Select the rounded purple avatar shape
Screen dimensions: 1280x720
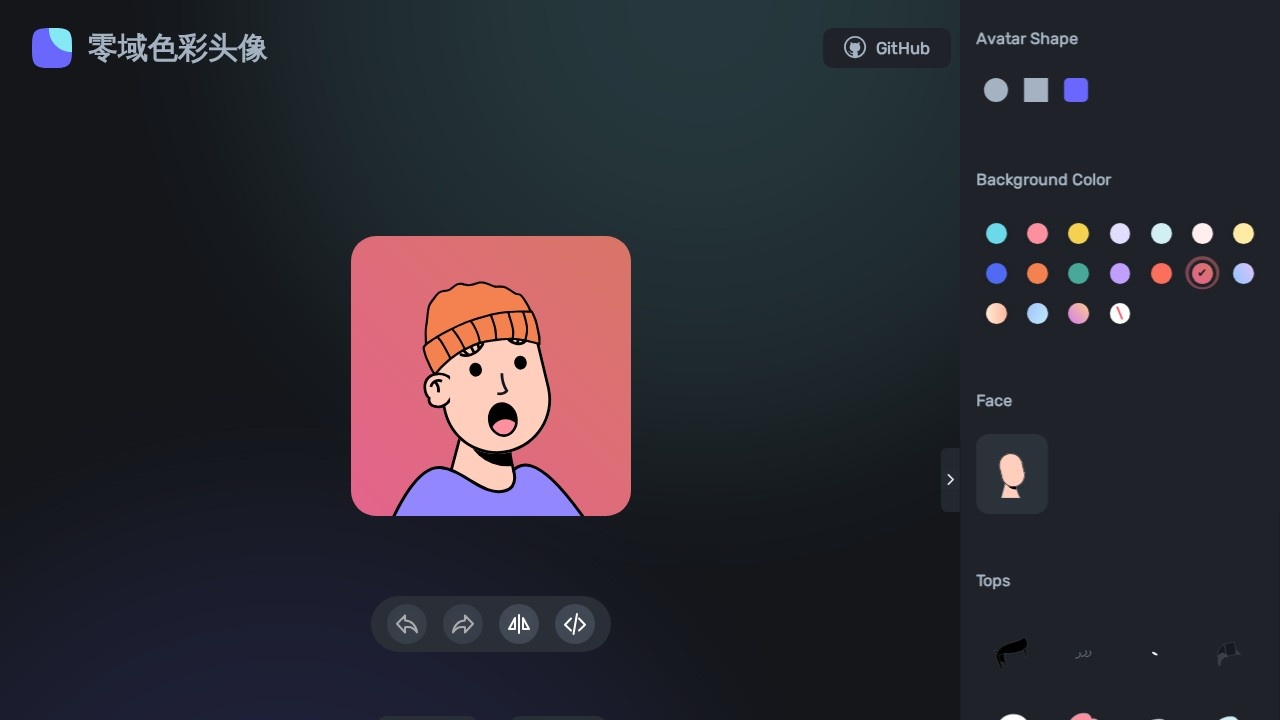(1076, 90)
